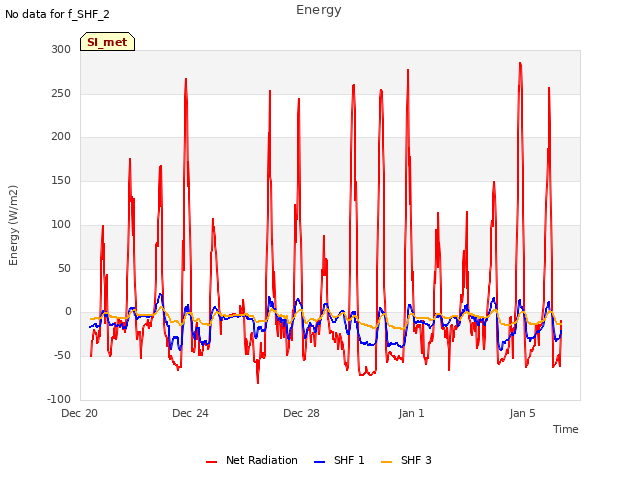This screenshot has width=640, height=480.
Task: Click the Jan 5 x-axis tick label
Action: (522, 413)
